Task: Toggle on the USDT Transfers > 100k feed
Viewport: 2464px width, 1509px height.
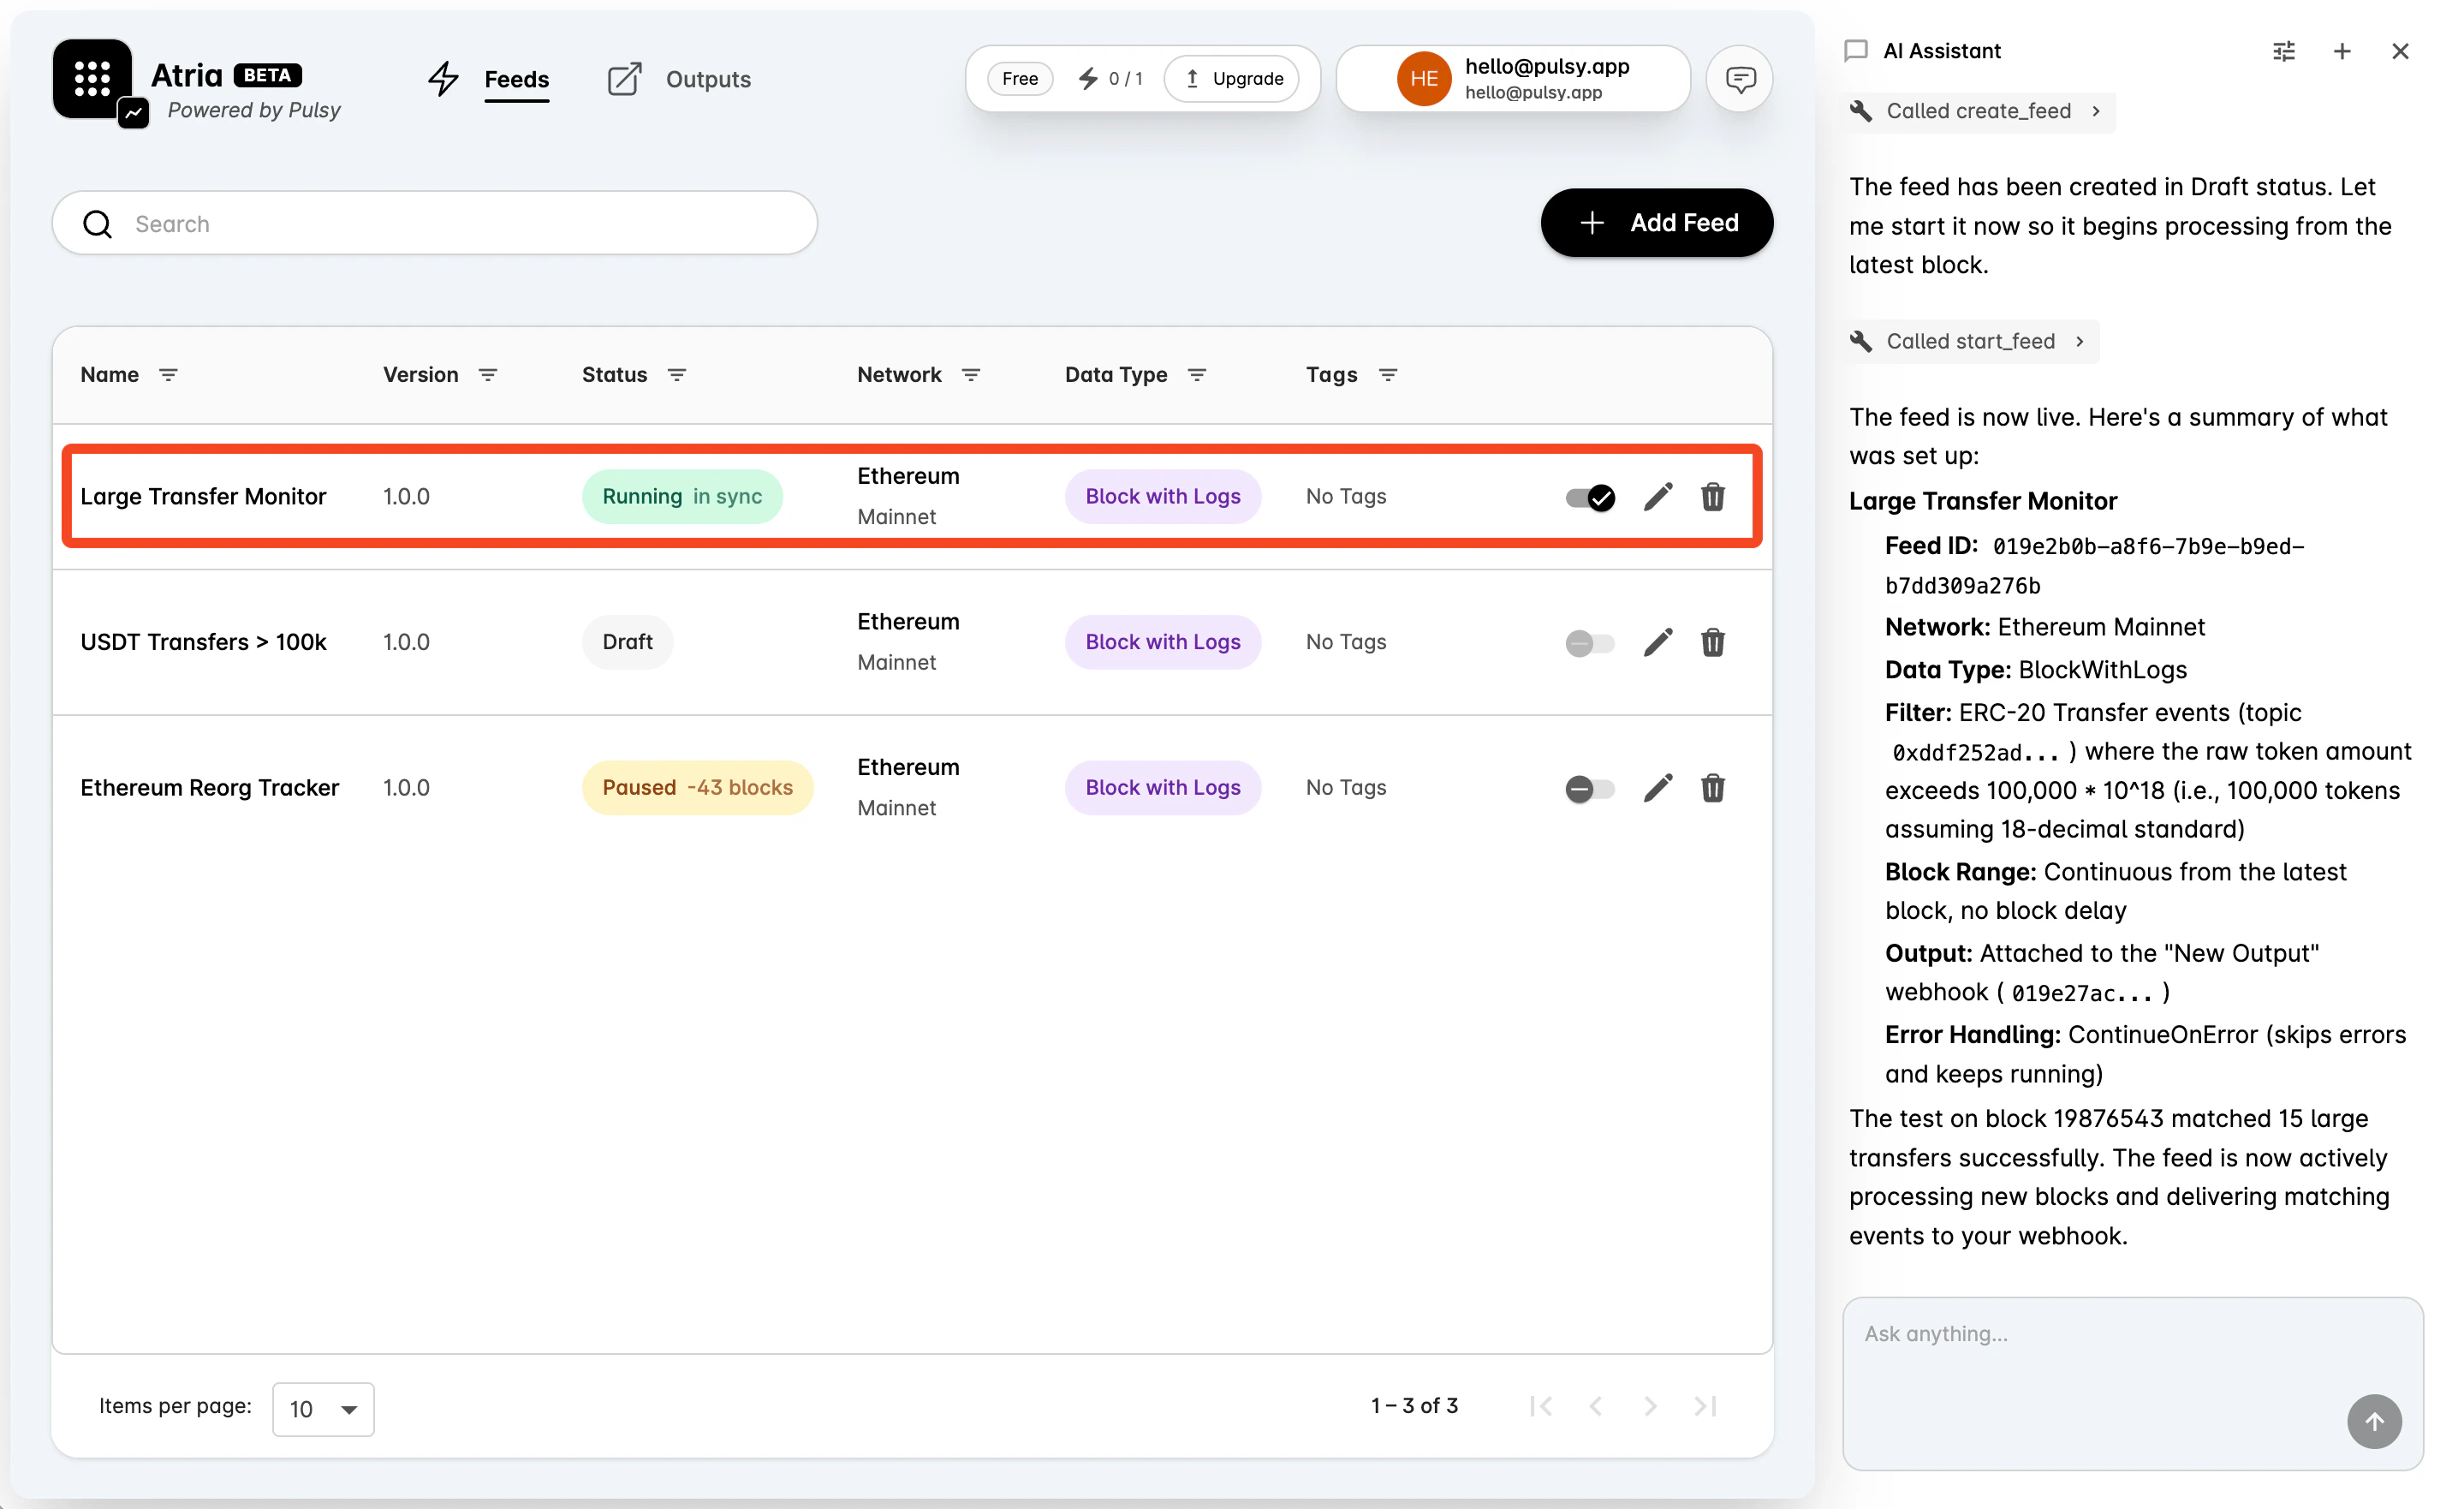Action: point(1590,643)
